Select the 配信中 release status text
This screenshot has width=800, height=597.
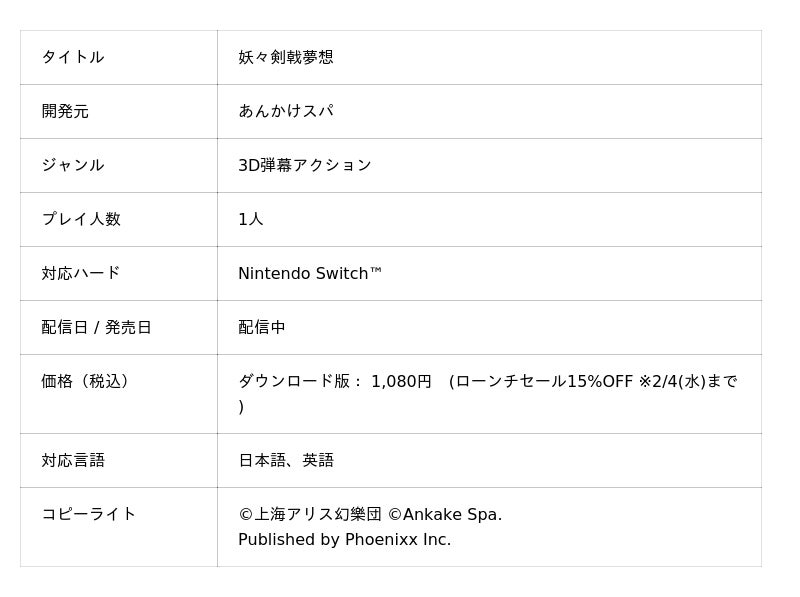[262, 327]
